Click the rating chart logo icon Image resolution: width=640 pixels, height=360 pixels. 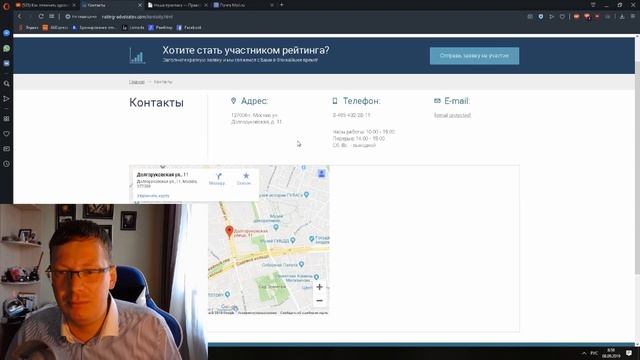[x=138, y=56]
